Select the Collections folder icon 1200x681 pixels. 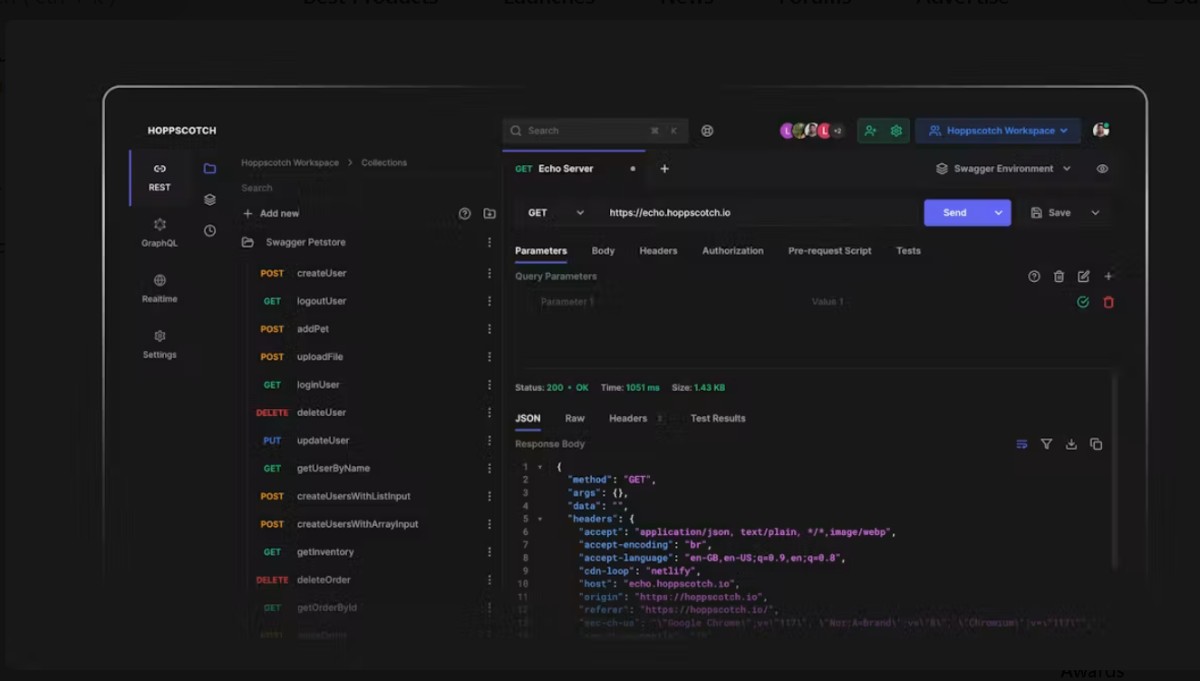[210, 169]
